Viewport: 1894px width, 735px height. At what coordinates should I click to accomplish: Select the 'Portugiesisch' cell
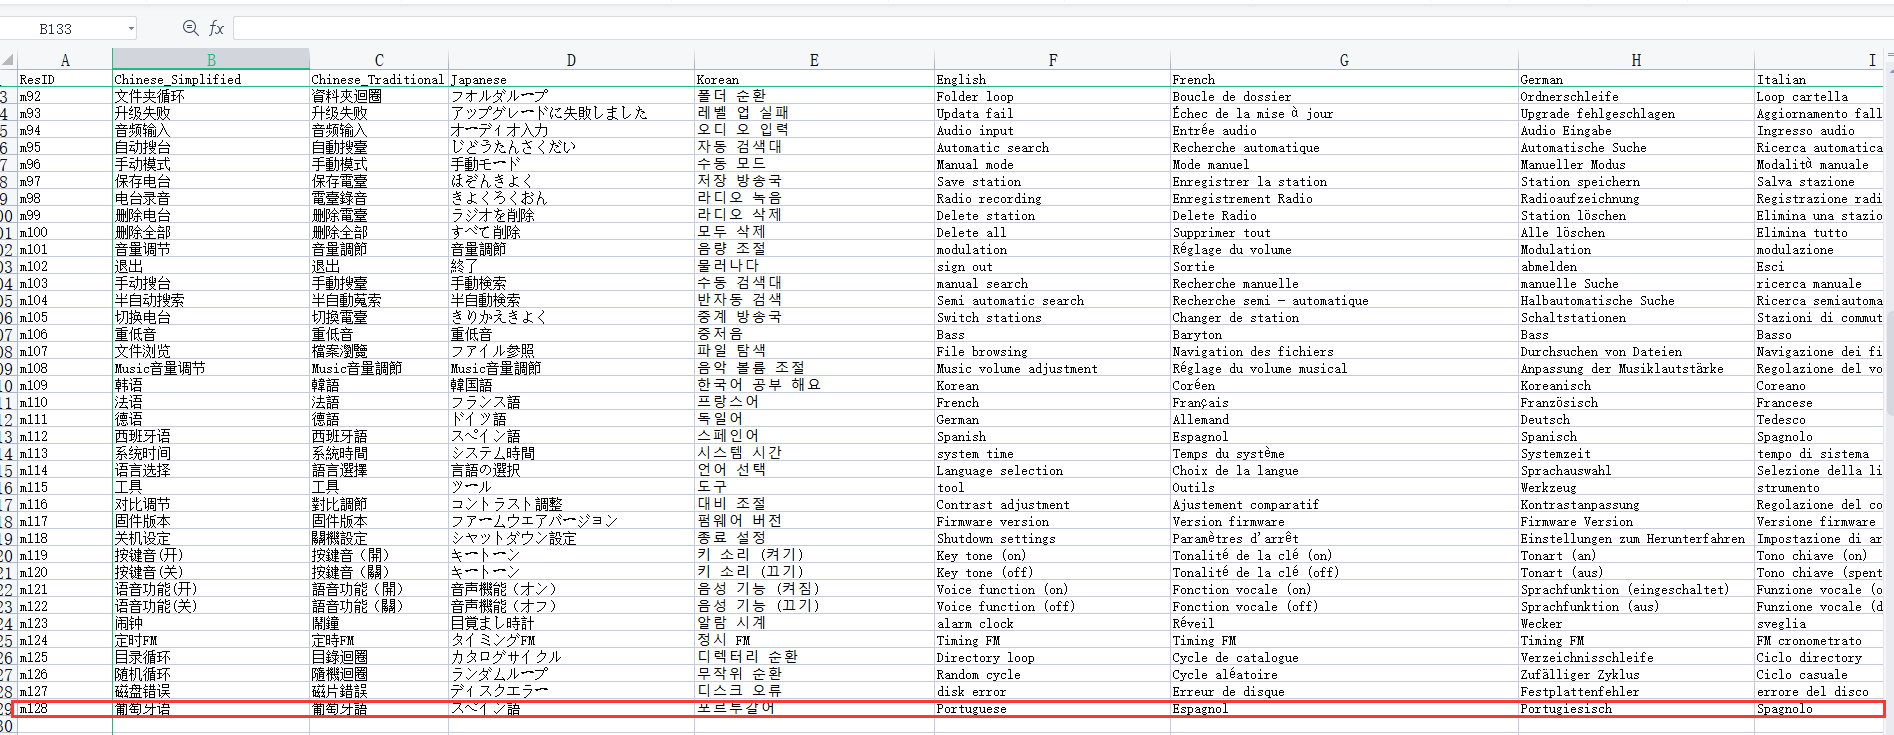[1636, 708]
